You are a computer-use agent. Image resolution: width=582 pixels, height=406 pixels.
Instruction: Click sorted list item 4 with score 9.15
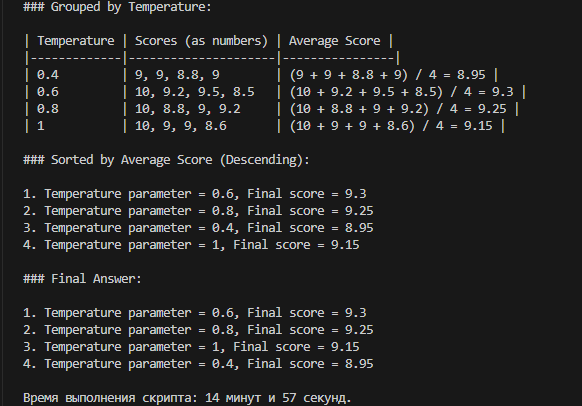pos(191,245)
